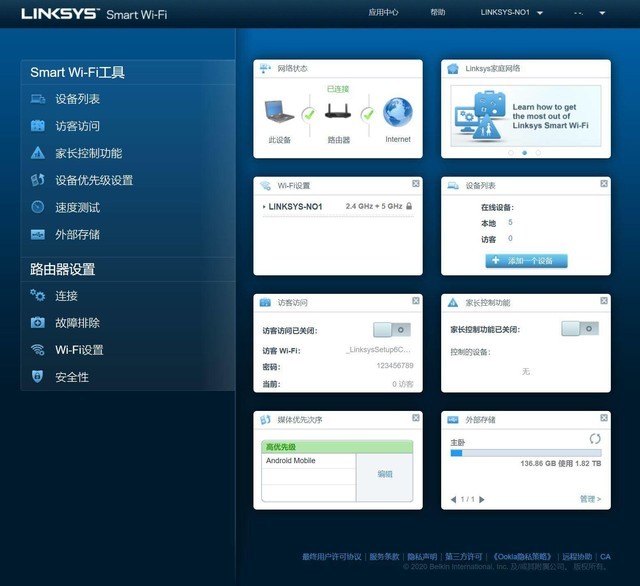Expand the LINKSYS-NO1 Wi-Fi network entry
The height and width of the screenshot is (586, 640).
click(x=264, y=207)
